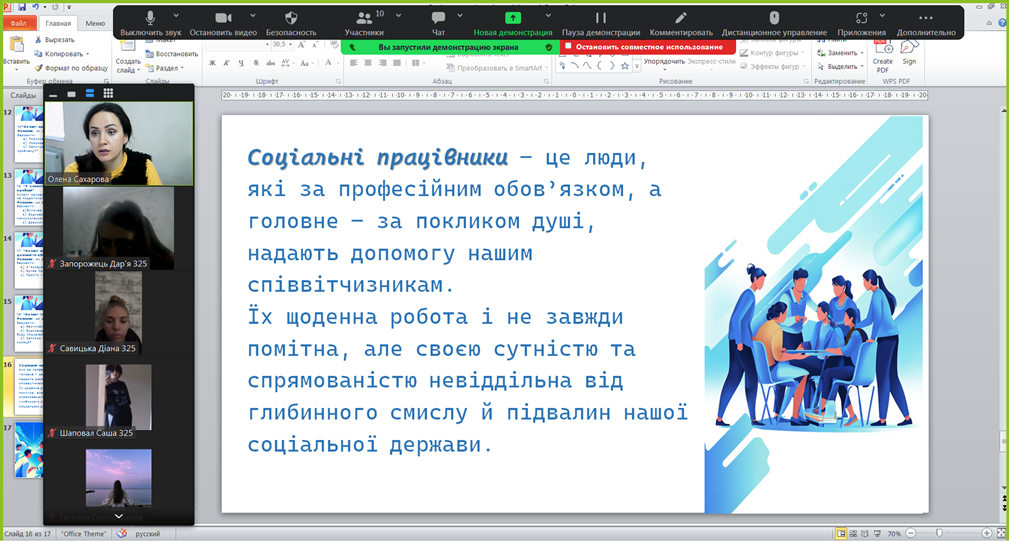This screenshot has height=541, width=1009.
Task: Toggle bold formatting Ж in ribbon
Action: coord(213,64)
